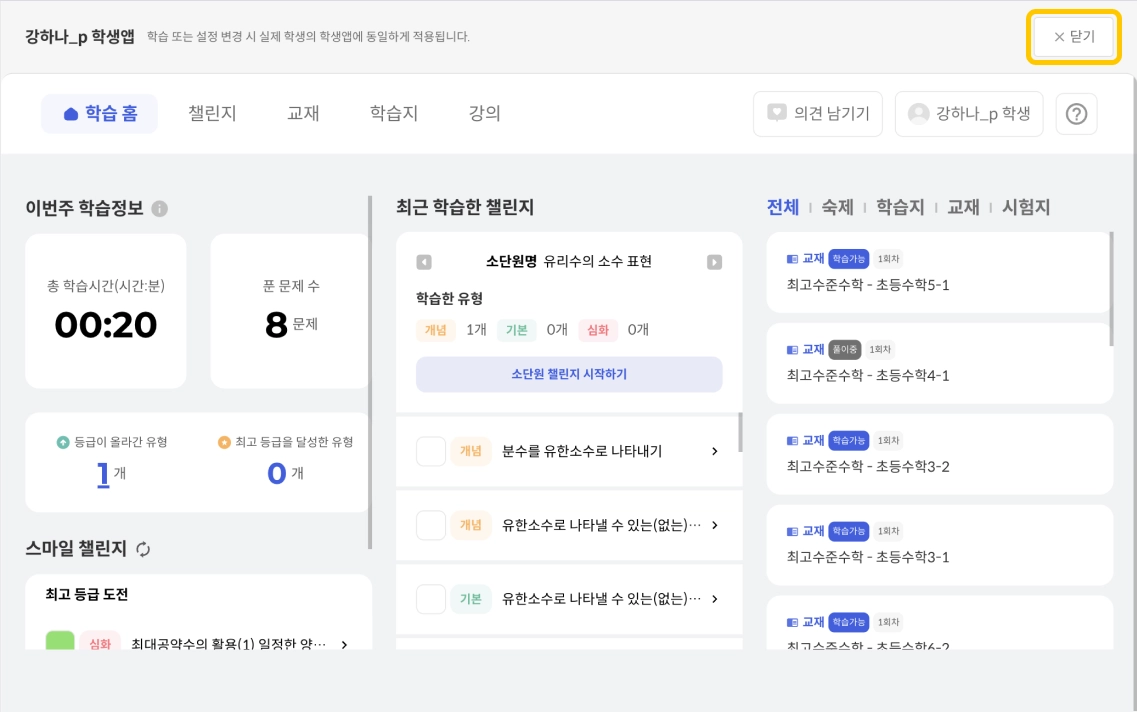
Task: Open 최대공약수의 활용 challenge chevron
Action: 344,645
